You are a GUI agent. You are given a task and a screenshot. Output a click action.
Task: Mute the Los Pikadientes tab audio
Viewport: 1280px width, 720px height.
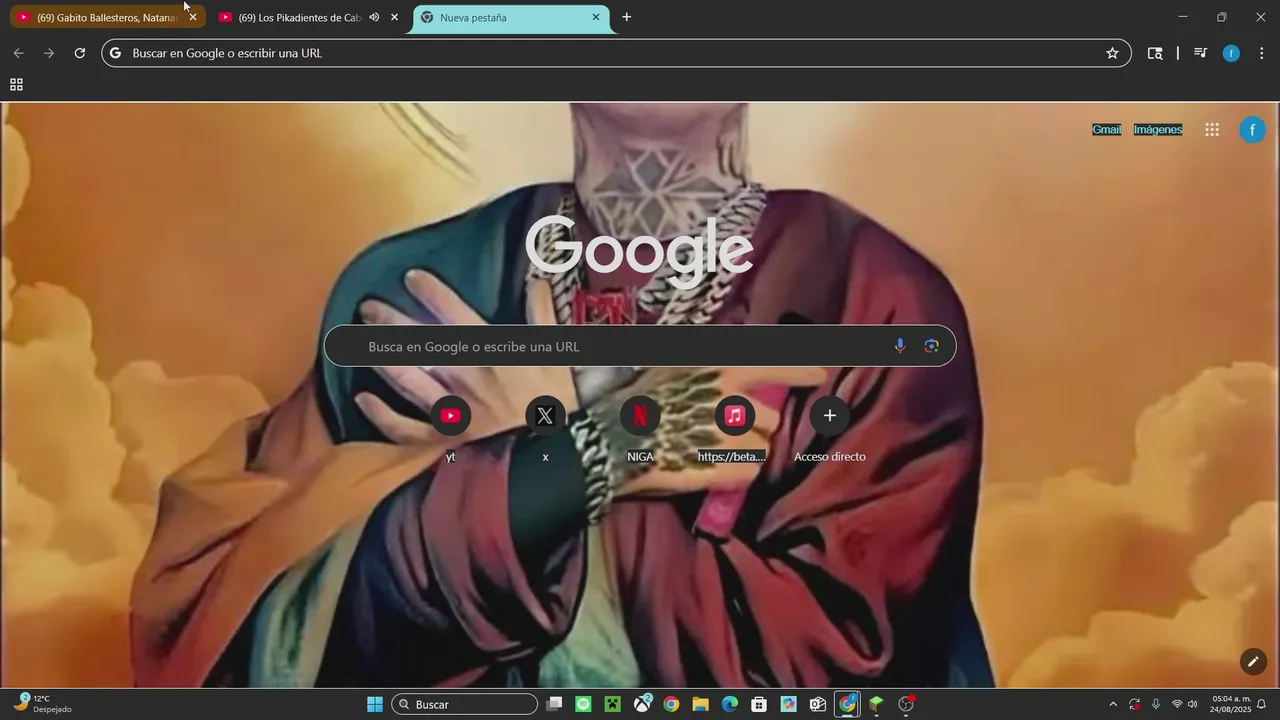[374, 17]
